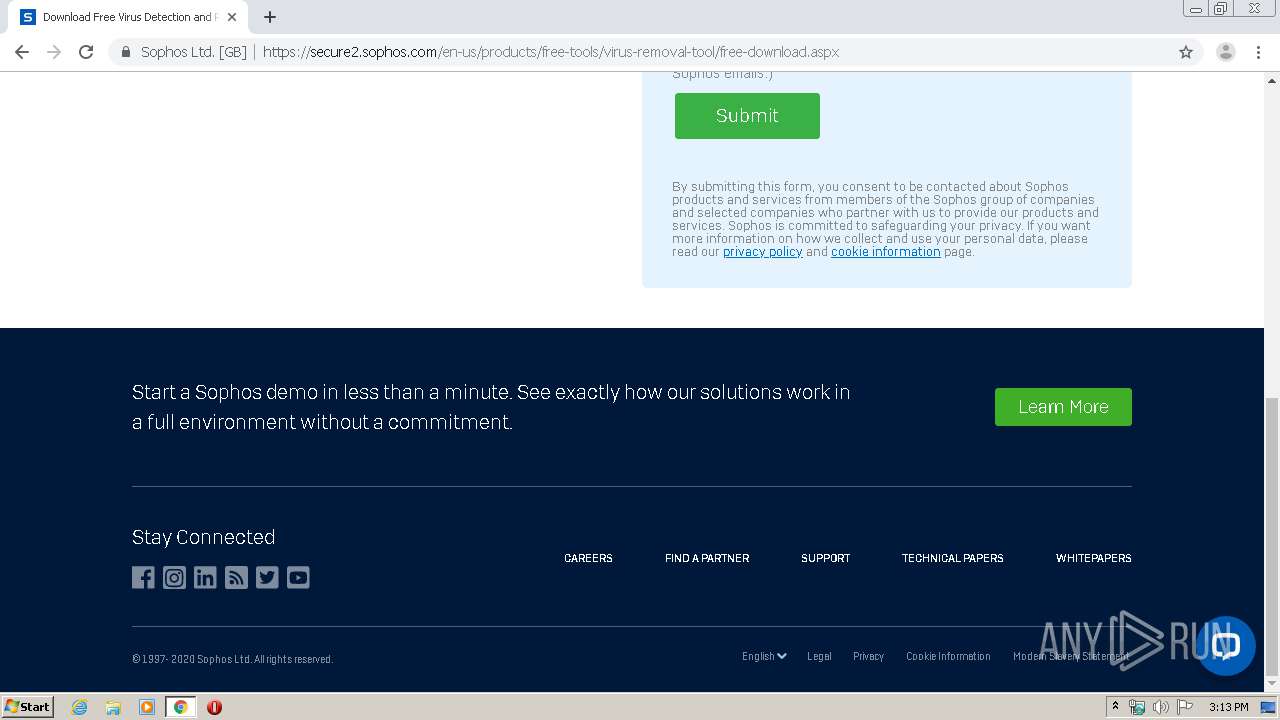Open the media player taskbar icon
The height and width of the screenshot is (720, 1280).
(x=147, y=707)
